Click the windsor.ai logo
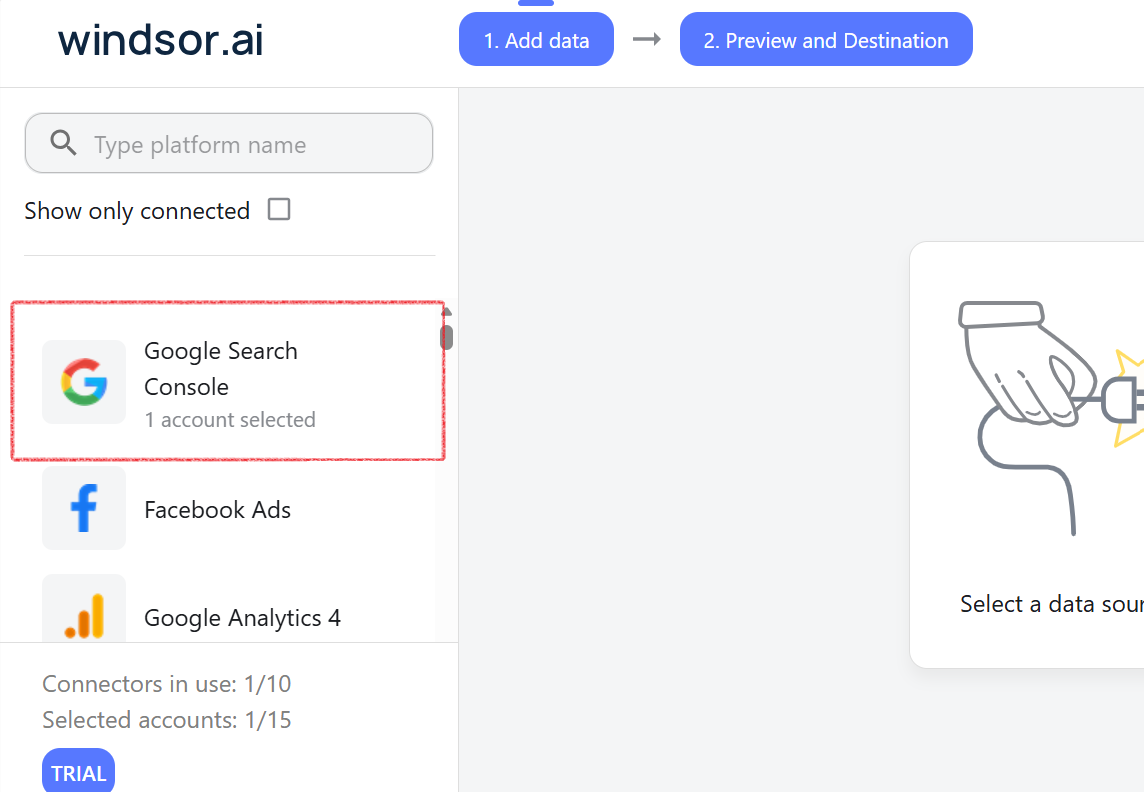 pyautogui.click(x=160, y=40)
